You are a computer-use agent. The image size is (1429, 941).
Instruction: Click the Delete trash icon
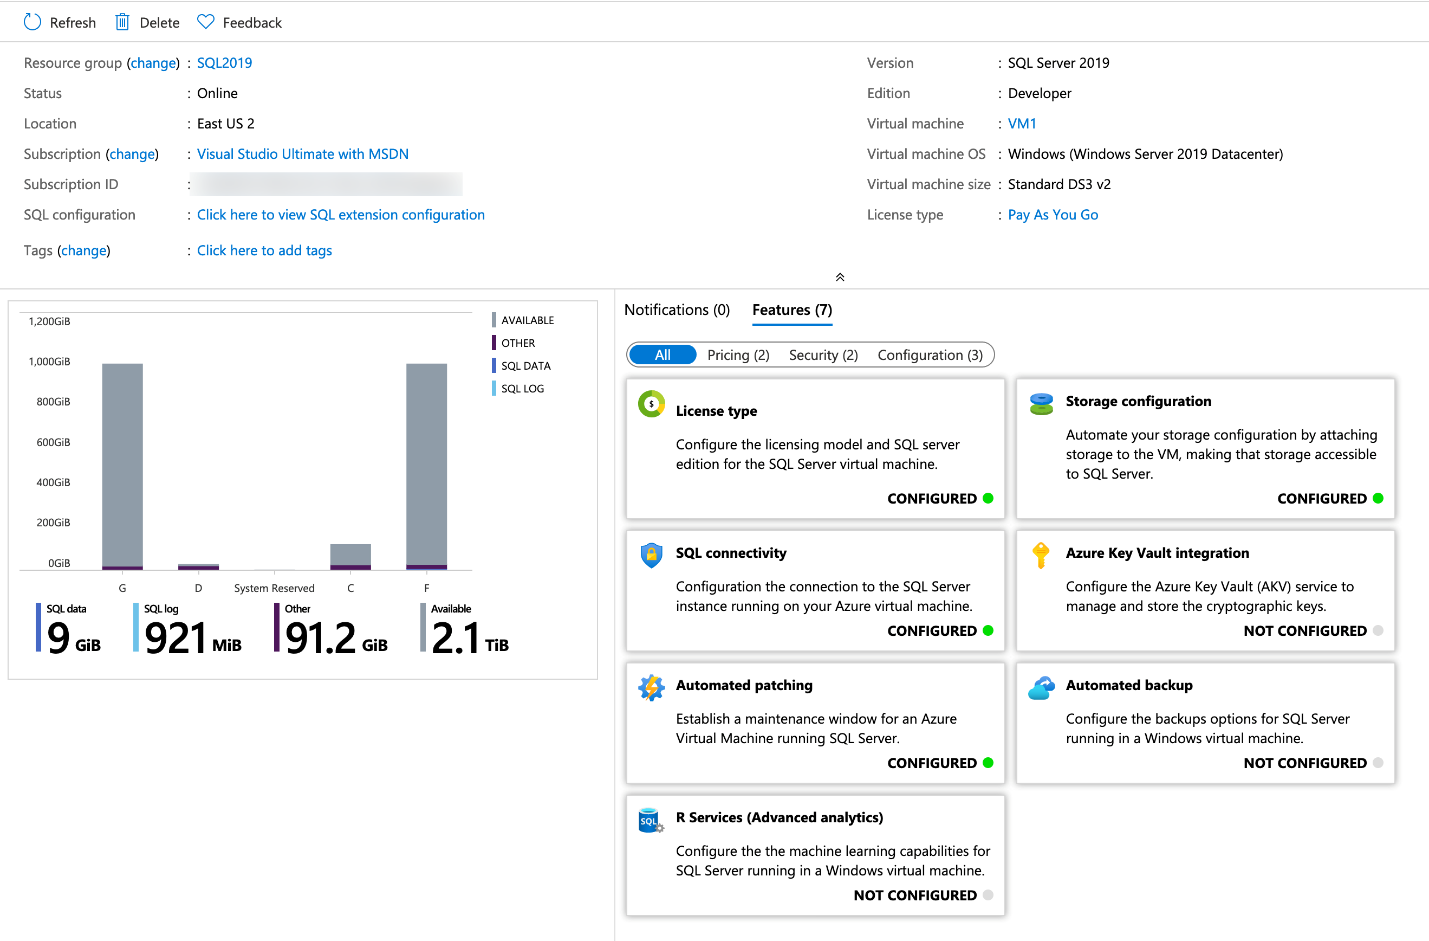click(x=122, y=22)
